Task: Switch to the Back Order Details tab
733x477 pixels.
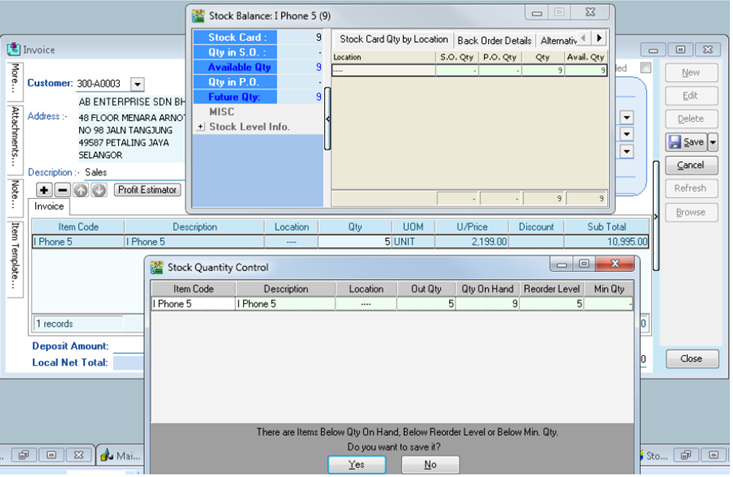Action: coord(493,40)
